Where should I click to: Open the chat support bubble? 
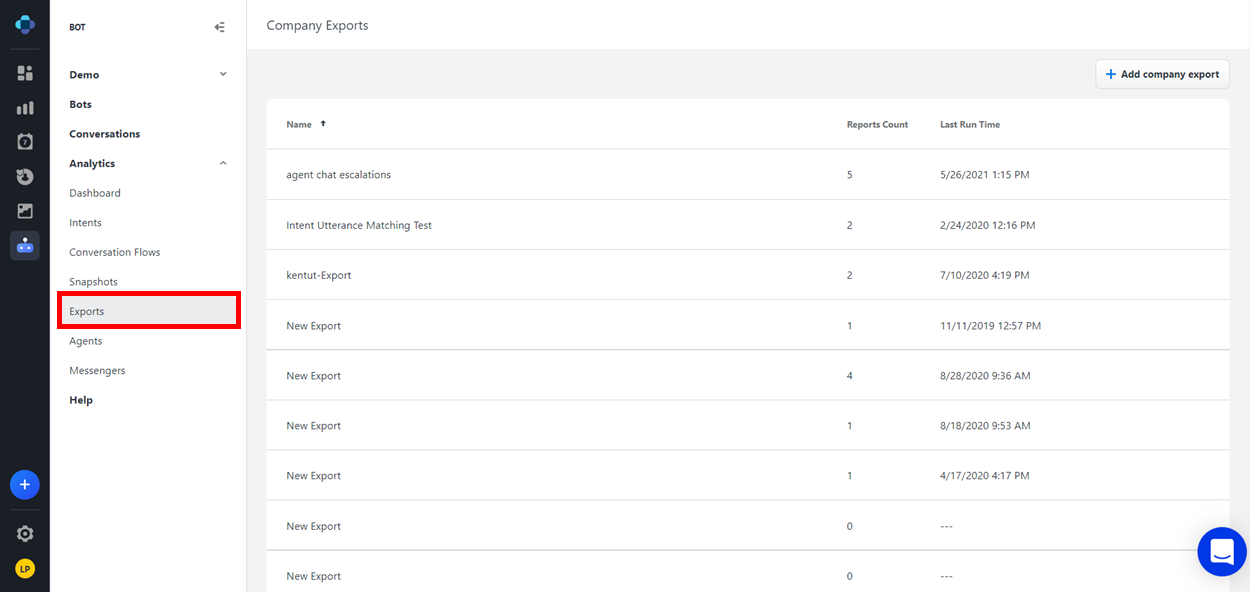pyautogui.click(x=1221, y=551)
